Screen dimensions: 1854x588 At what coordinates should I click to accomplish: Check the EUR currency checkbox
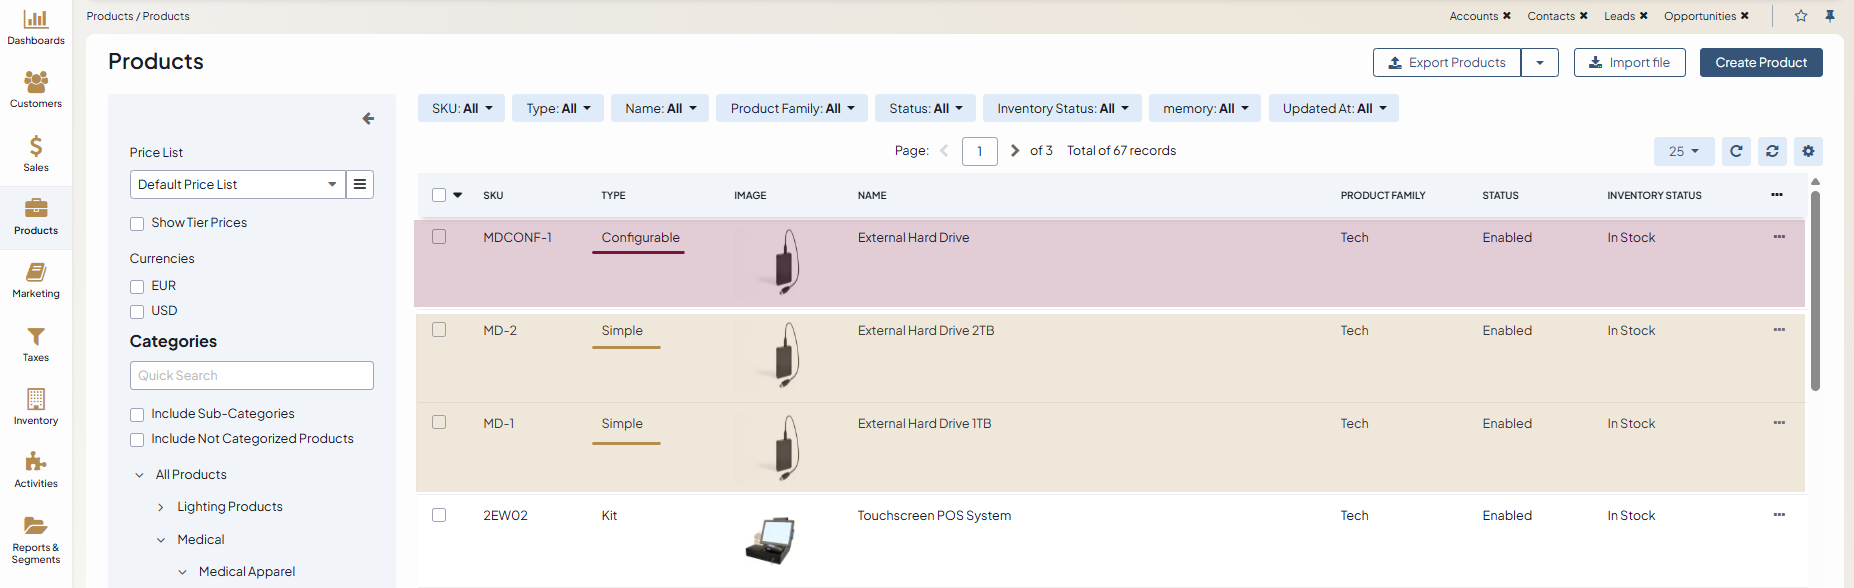click(137, 287)
